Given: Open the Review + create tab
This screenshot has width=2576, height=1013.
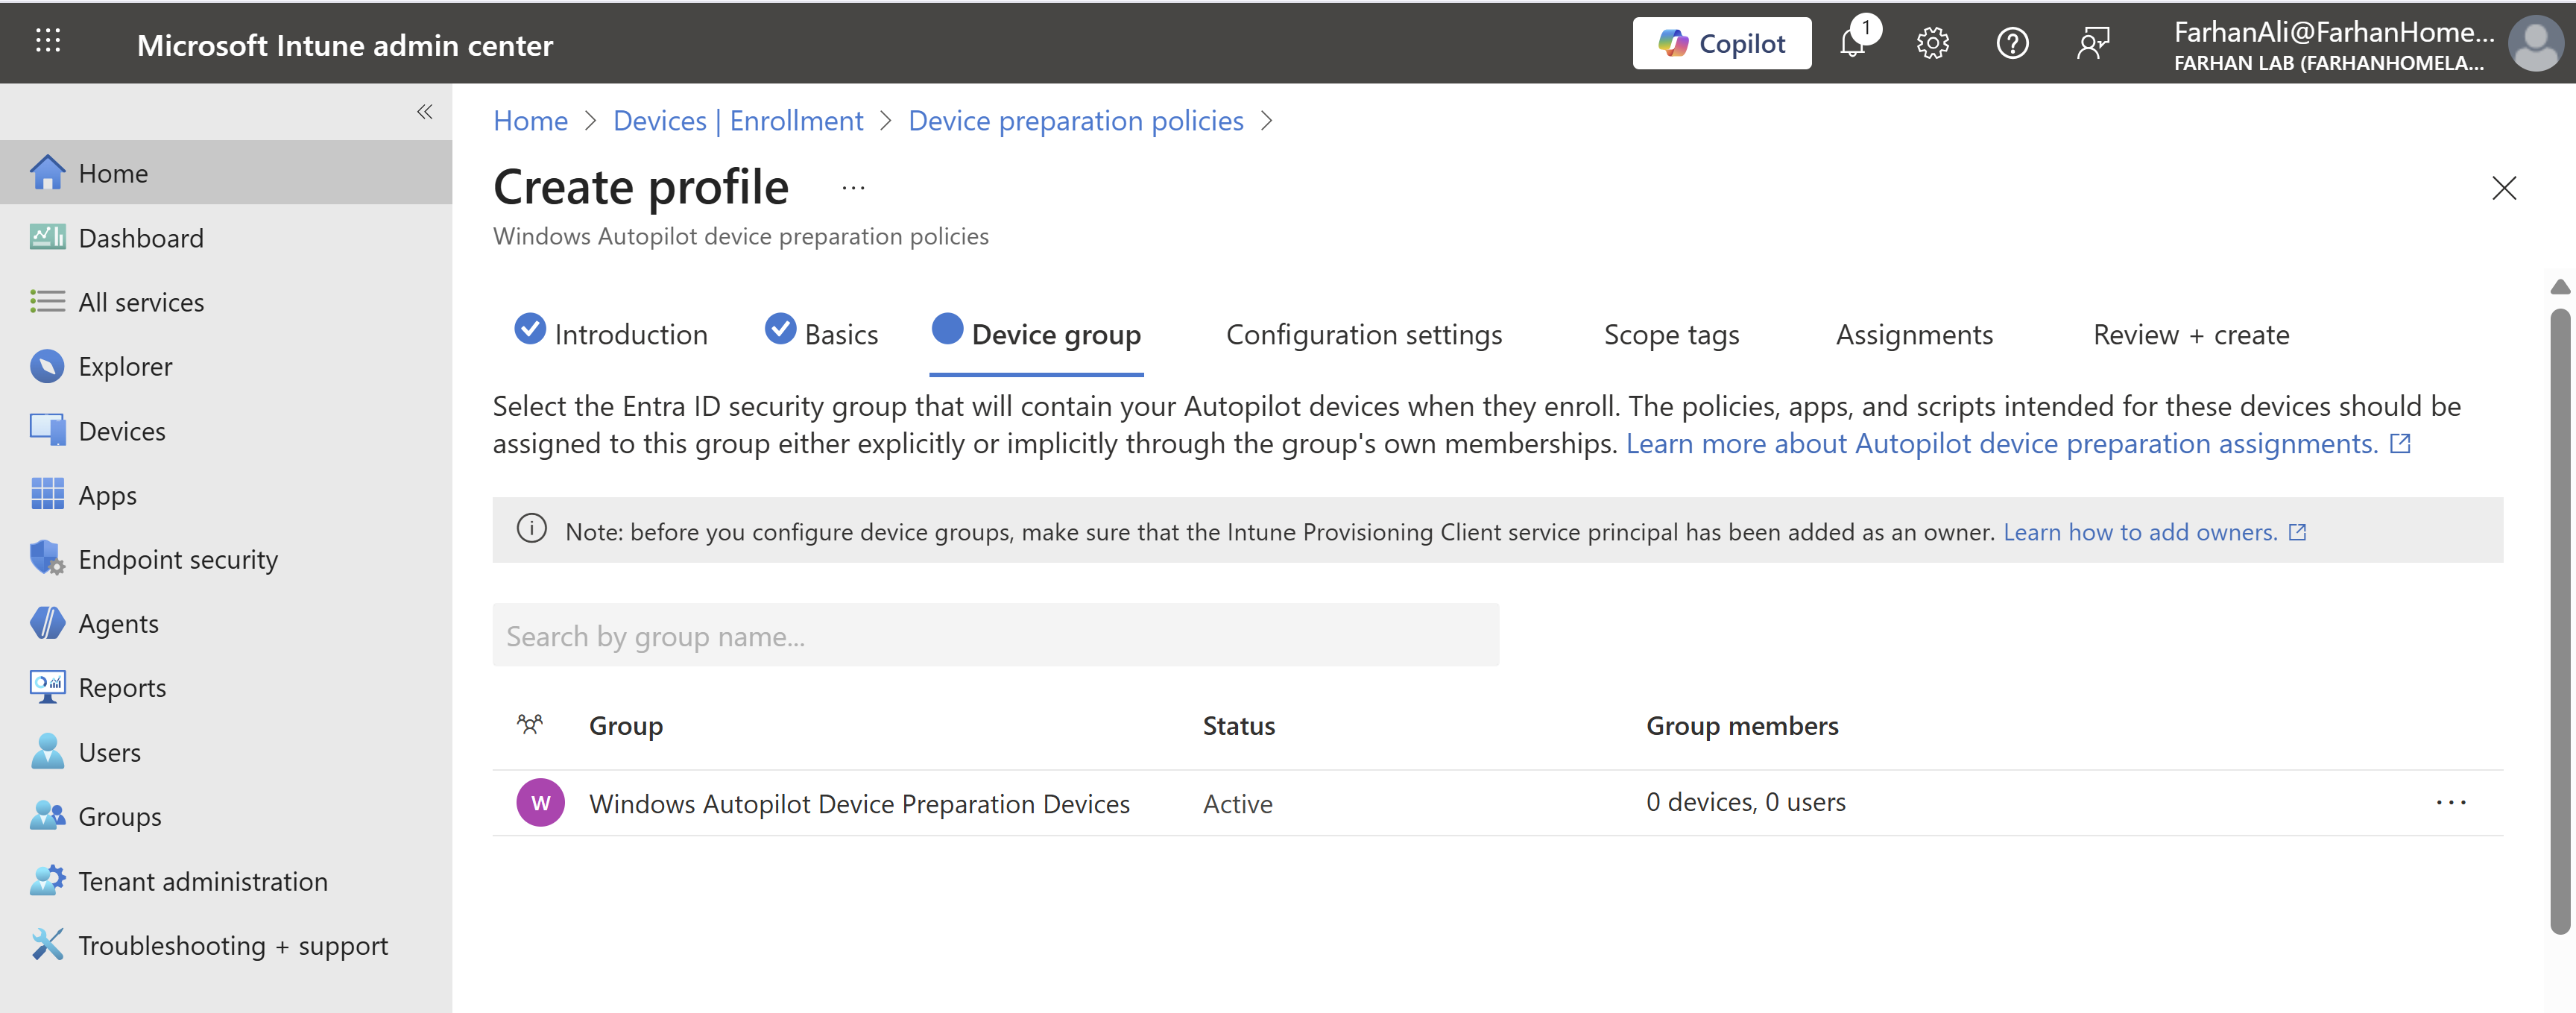Looking at the screenshot, I should (2190, 334).
